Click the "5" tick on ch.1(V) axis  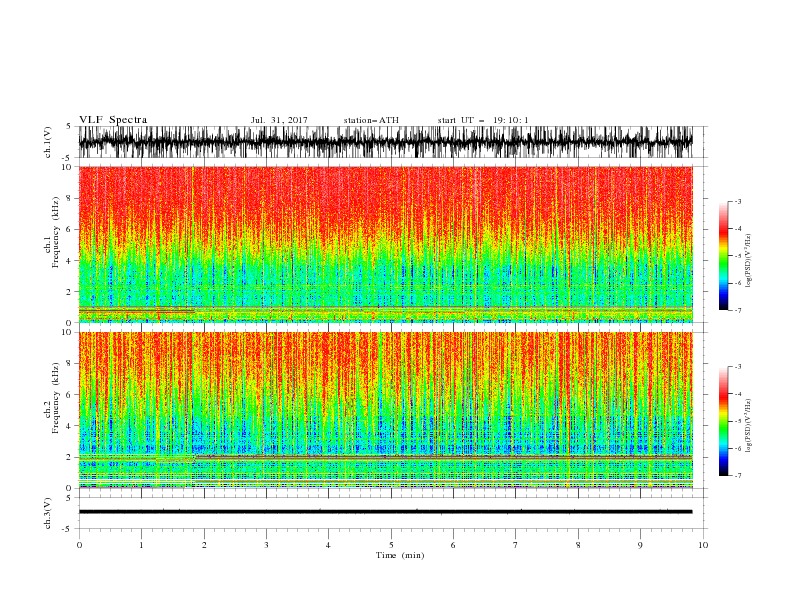(69, 126)
